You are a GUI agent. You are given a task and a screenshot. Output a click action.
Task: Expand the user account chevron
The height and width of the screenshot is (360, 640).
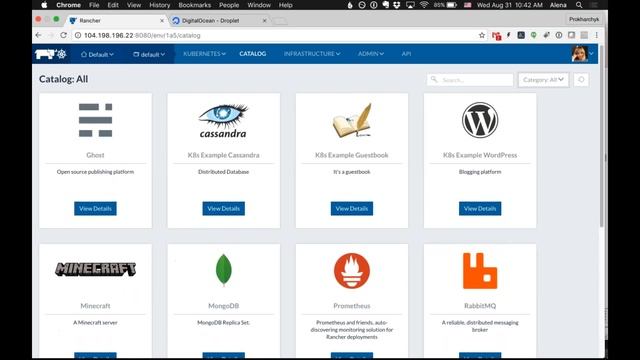591,54
